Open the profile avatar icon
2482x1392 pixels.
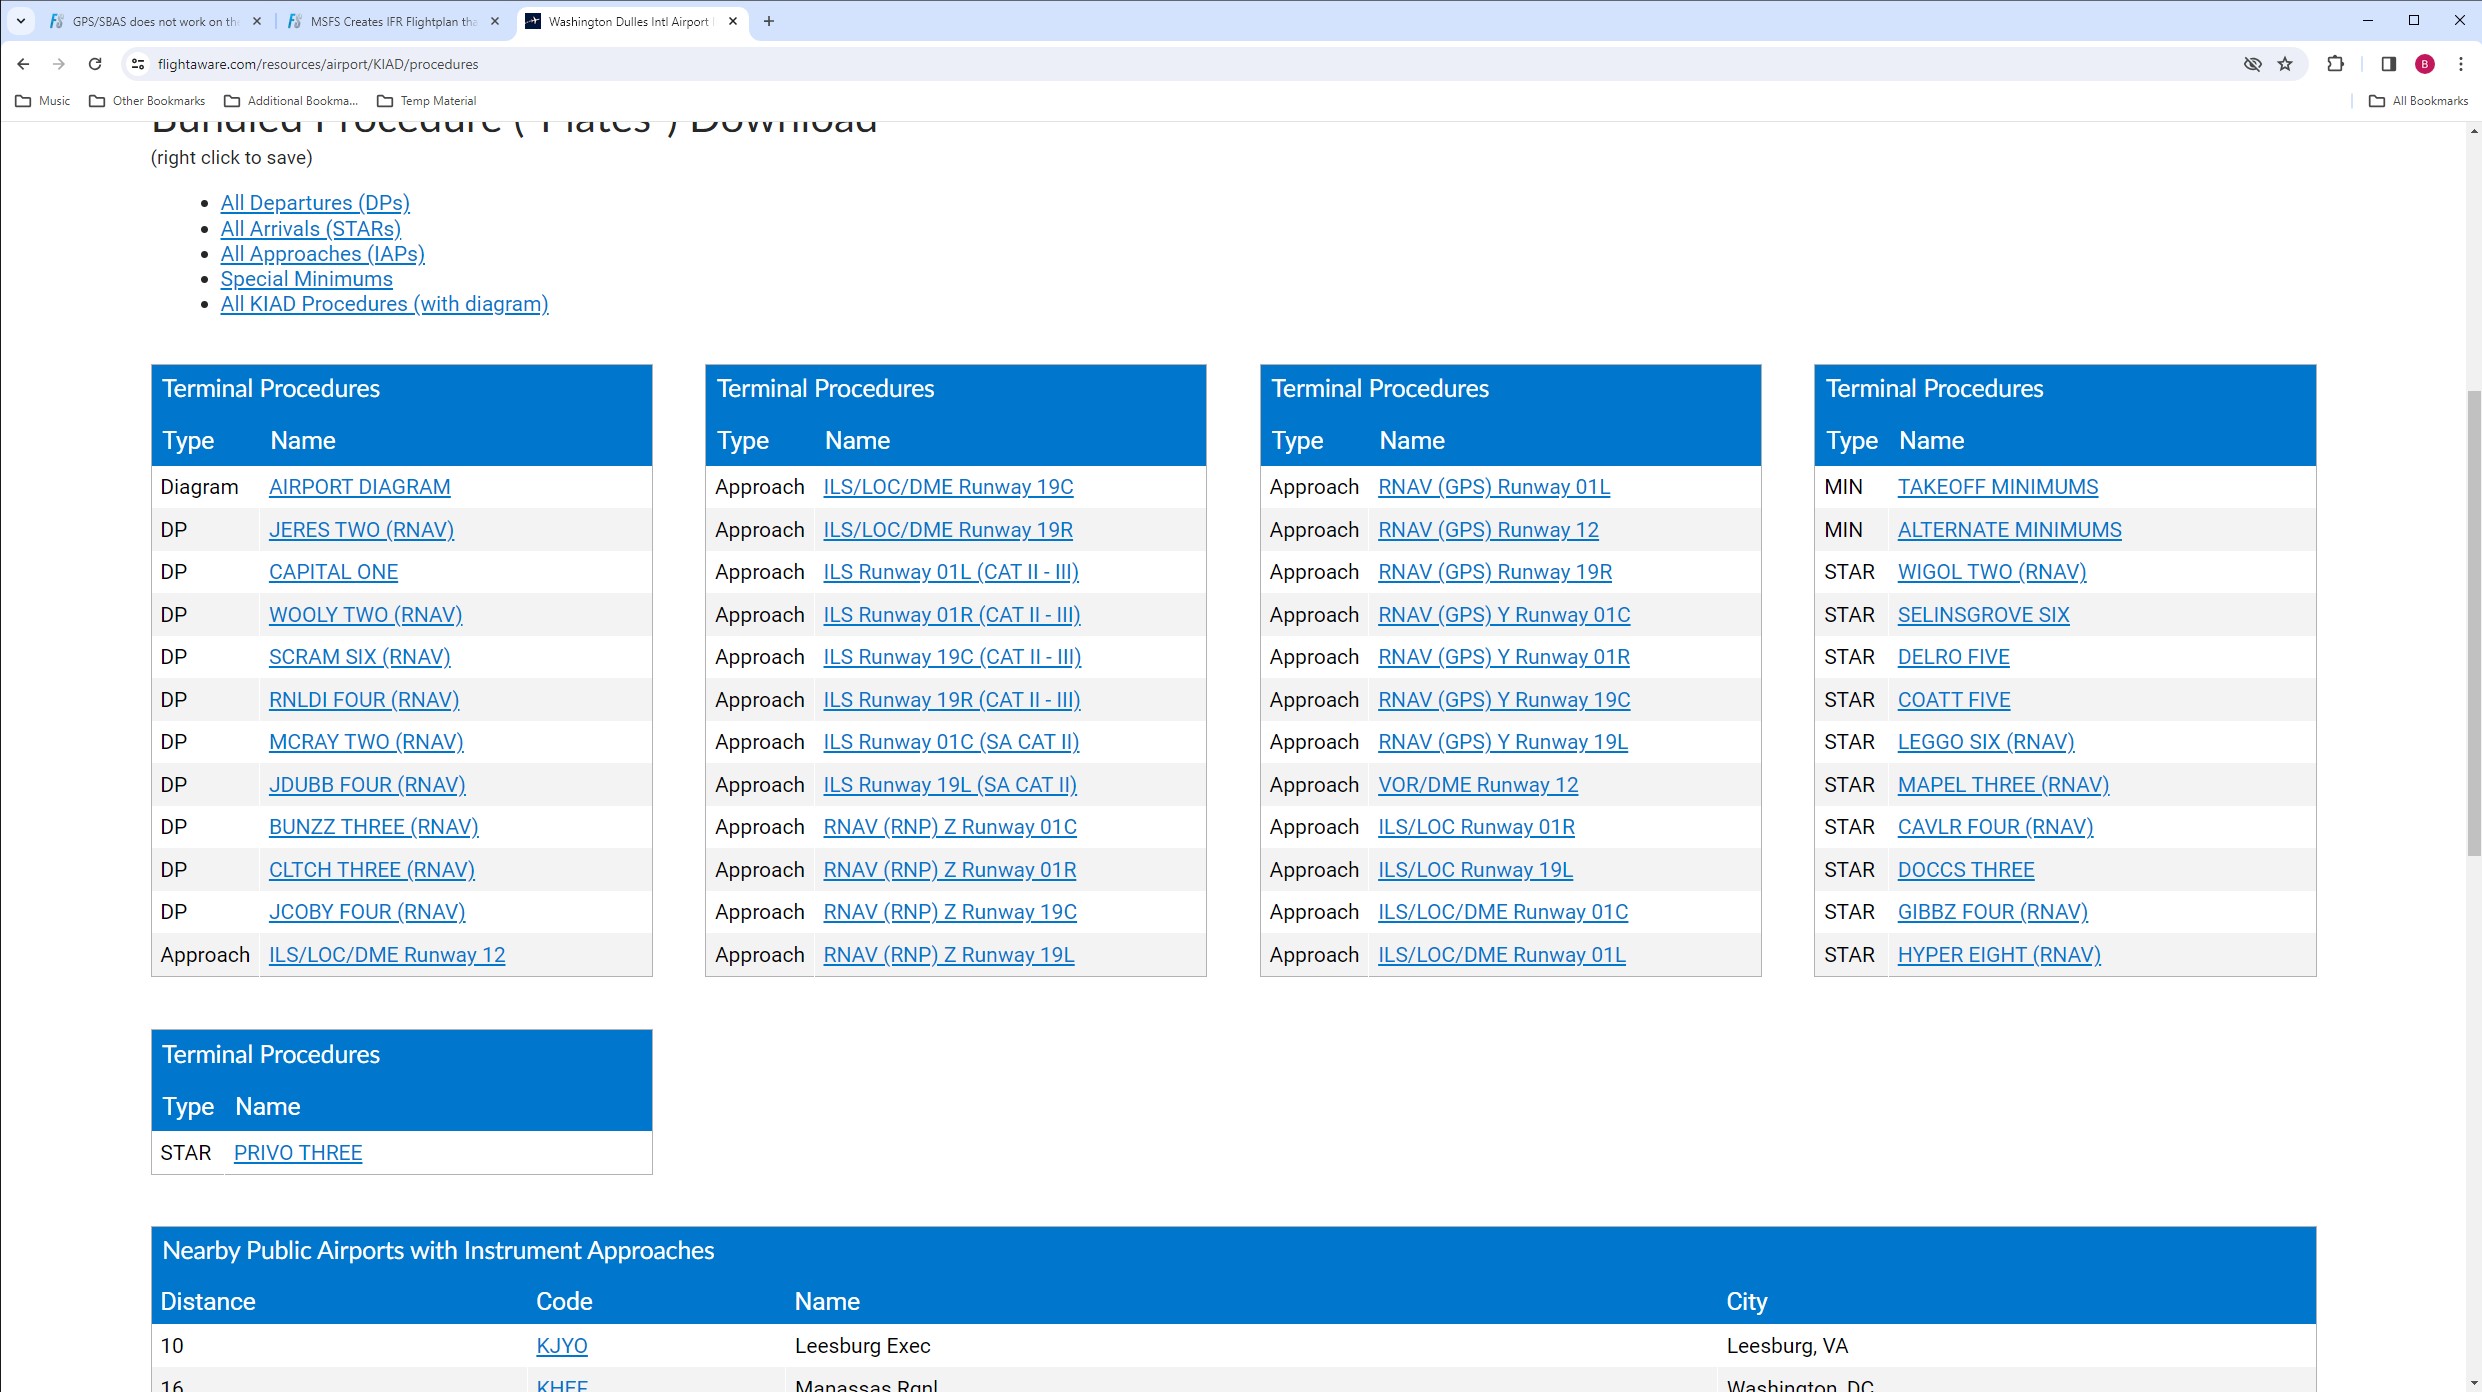(2425, 64)
